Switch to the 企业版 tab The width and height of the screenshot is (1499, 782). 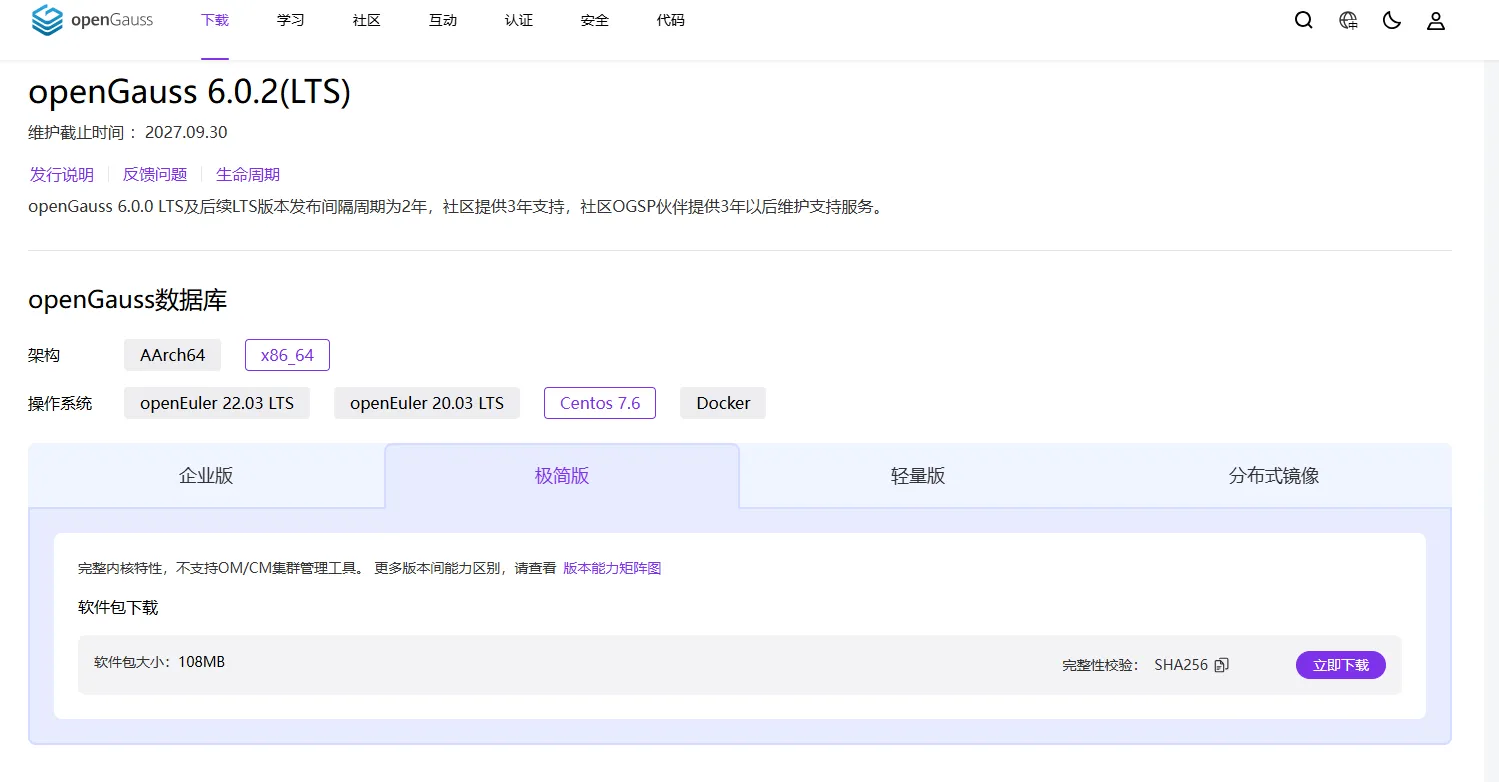tap(205, 475)
